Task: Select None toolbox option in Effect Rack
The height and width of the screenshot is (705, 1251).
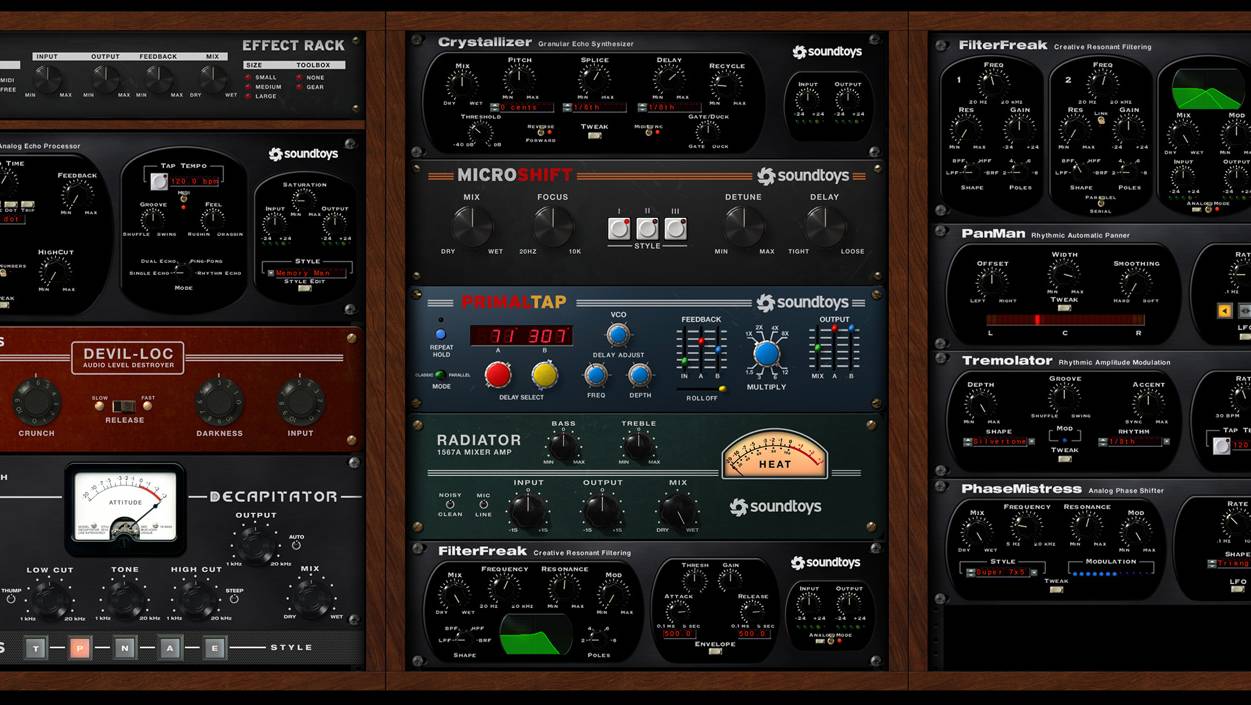Action: (300, 77)
